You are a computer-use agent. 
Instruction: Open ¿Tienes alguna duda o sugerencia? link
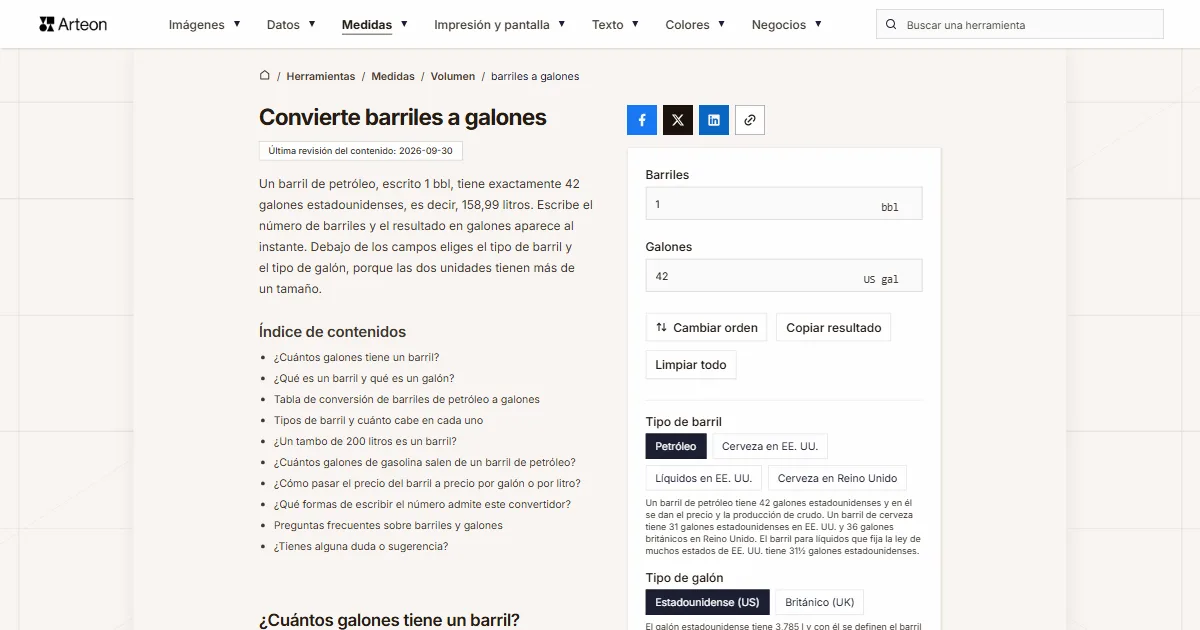361,546
